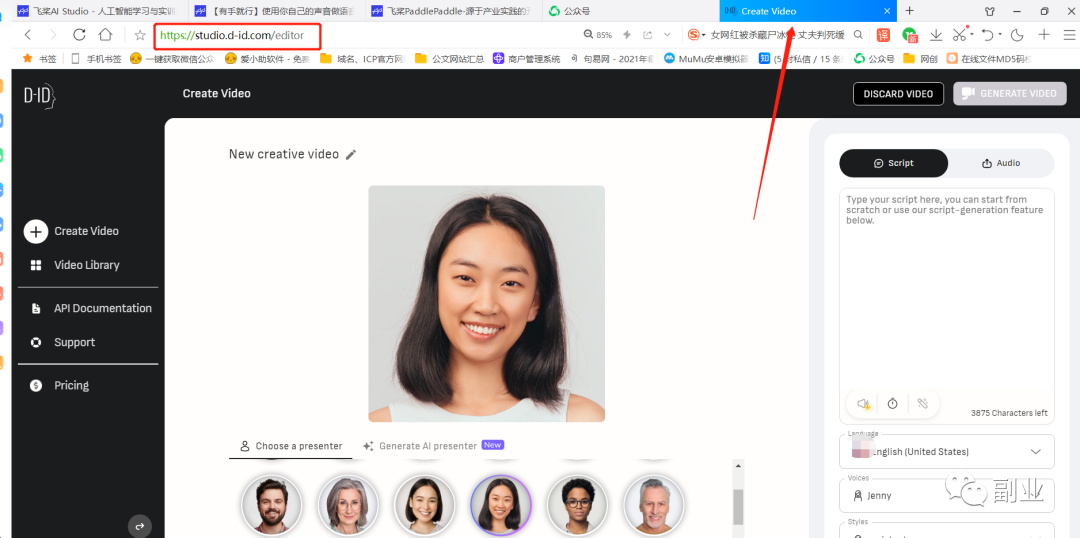
Task: Click the stopwatch pause icon in script box
Action: coord(892,403)
